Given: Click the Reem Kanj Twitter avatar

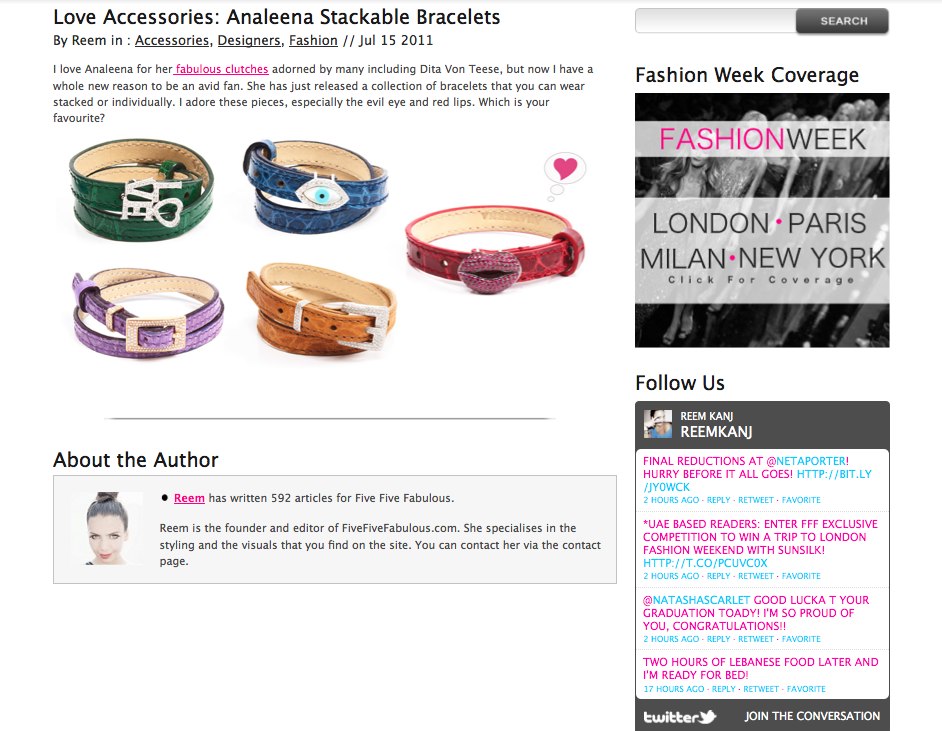Looking at the screenshot, I should coord(658,423).
